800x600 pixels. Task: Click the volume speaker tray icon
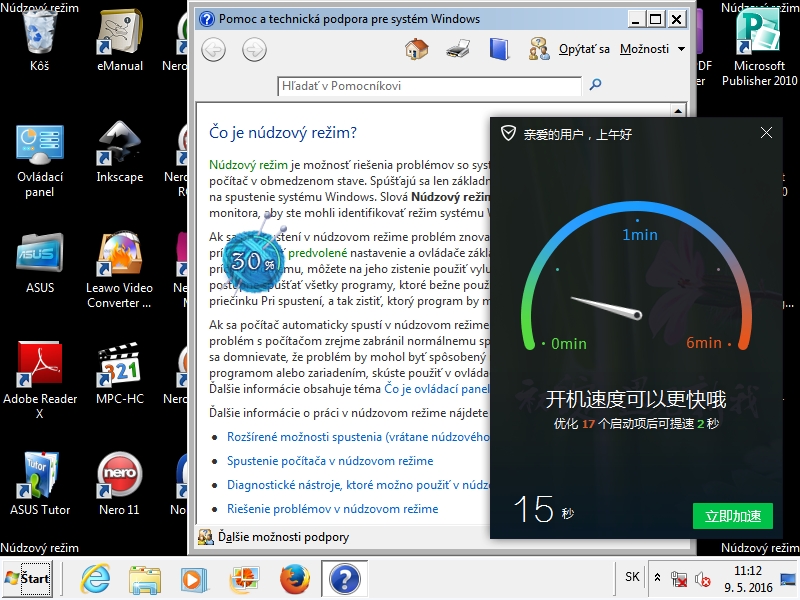[x=702, y=579]
